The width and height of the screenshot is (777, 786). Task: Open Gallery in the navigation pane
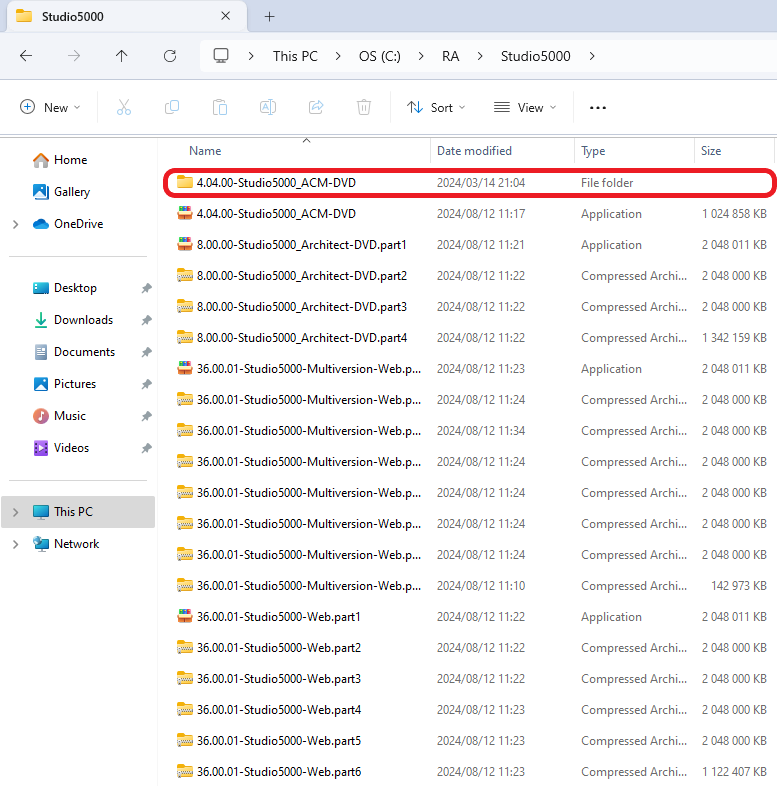61,192
